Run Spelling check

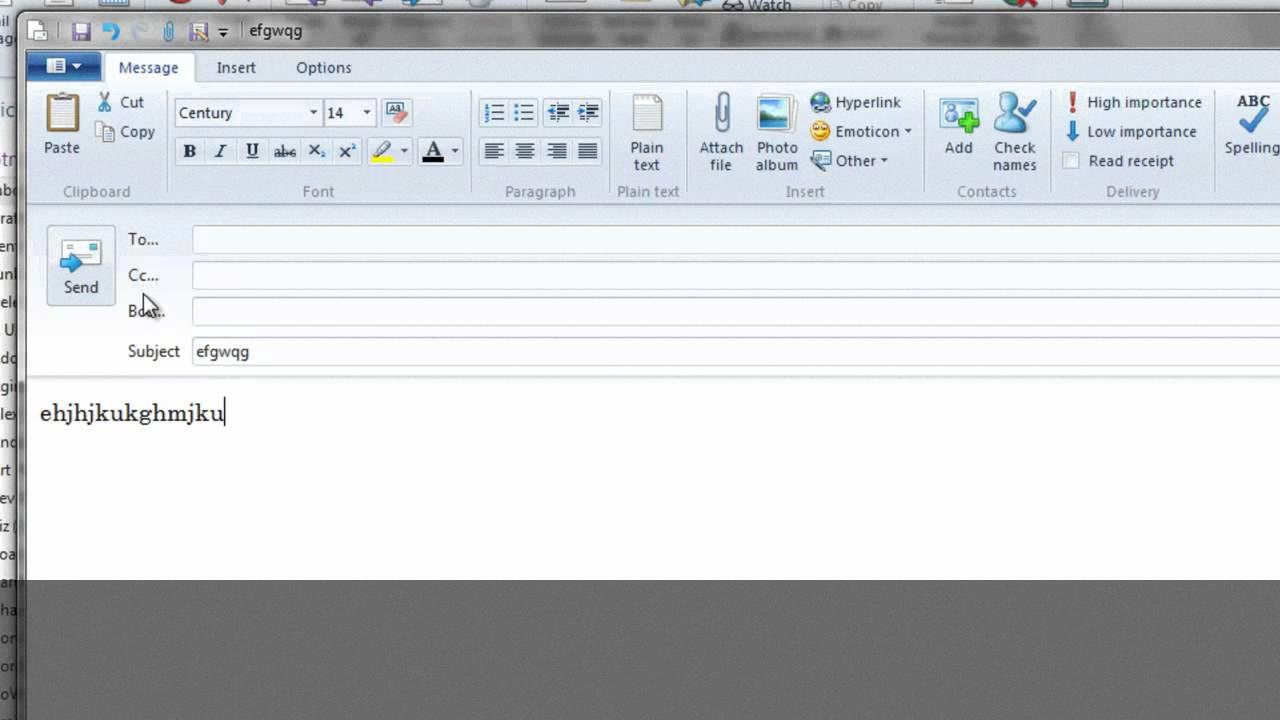(x=1252, y=124)
